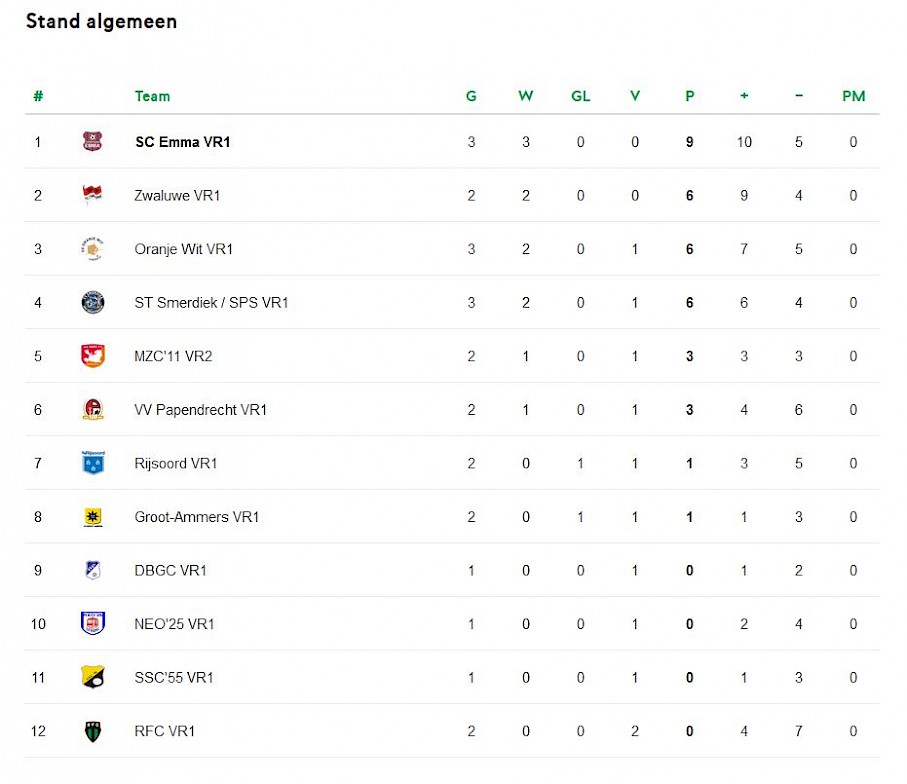This screenshot has width=907, height=784.
Task: Click the VV Papendrecht VR1 club logo
Action: tap(92, 409)
